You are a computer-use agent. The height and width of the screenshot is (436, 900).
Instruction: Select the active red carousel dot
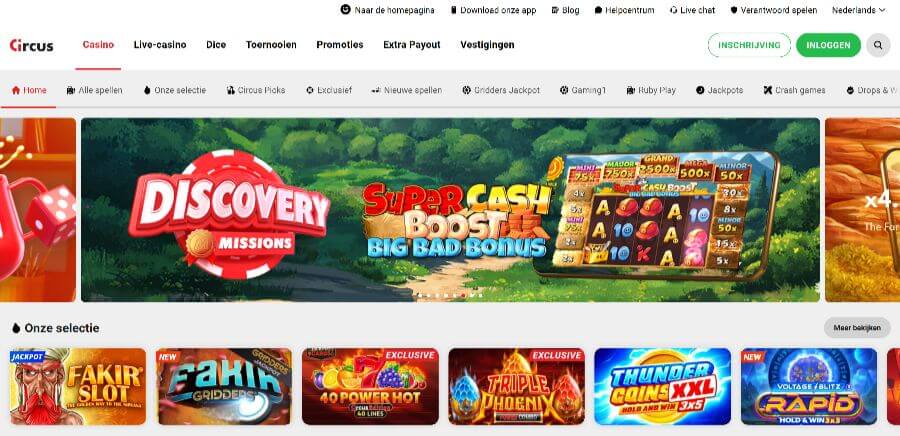463,295
